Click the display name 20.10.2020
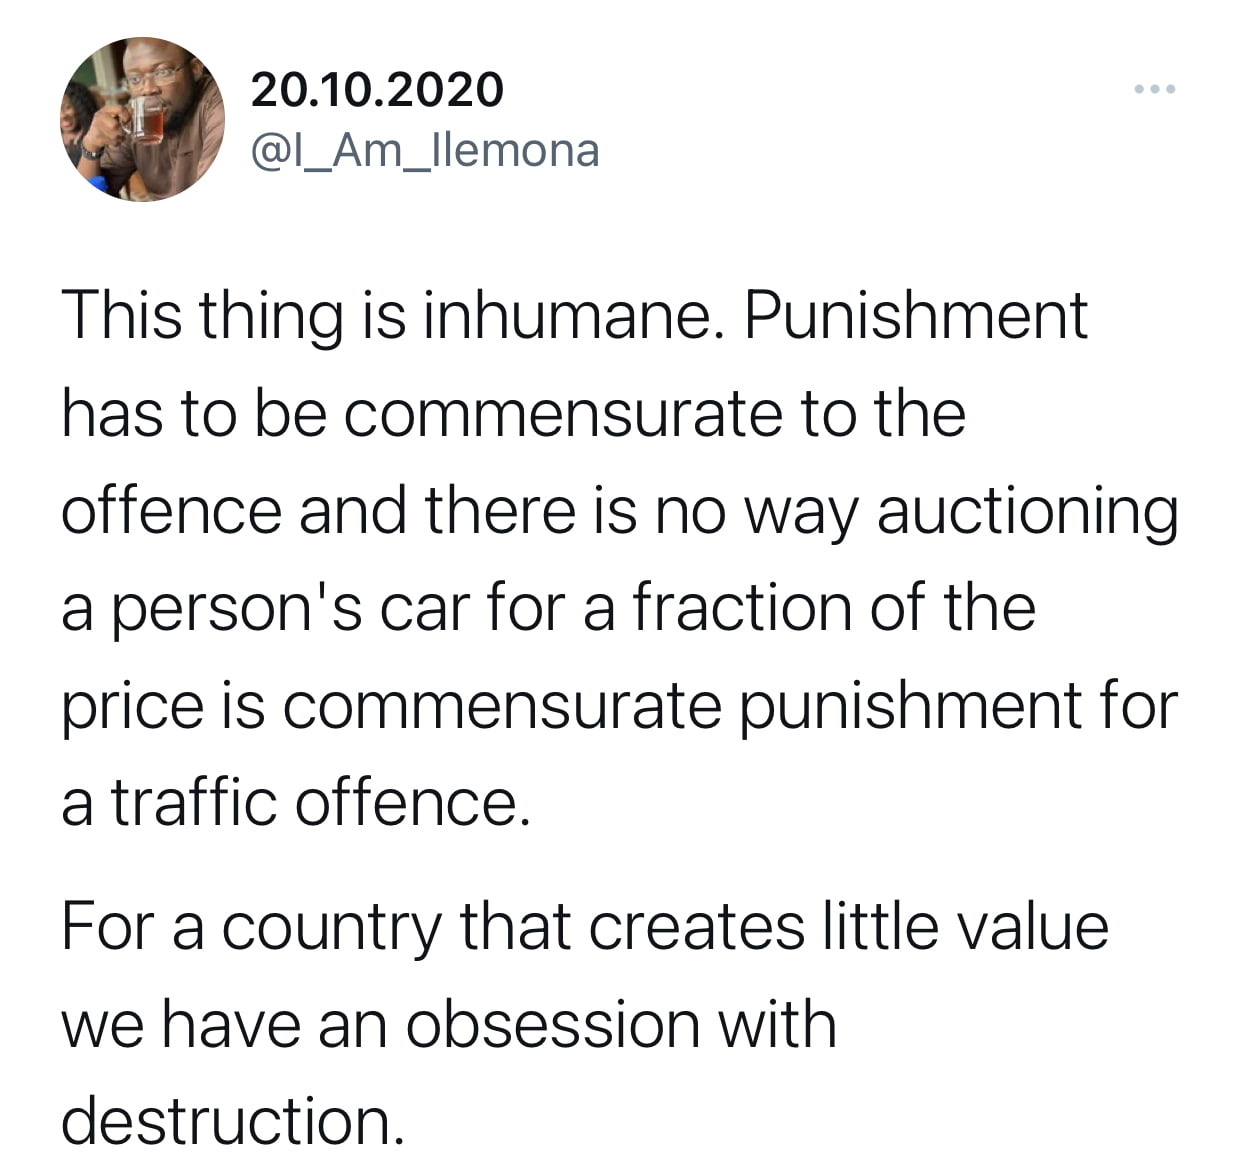 pos(377,90)
